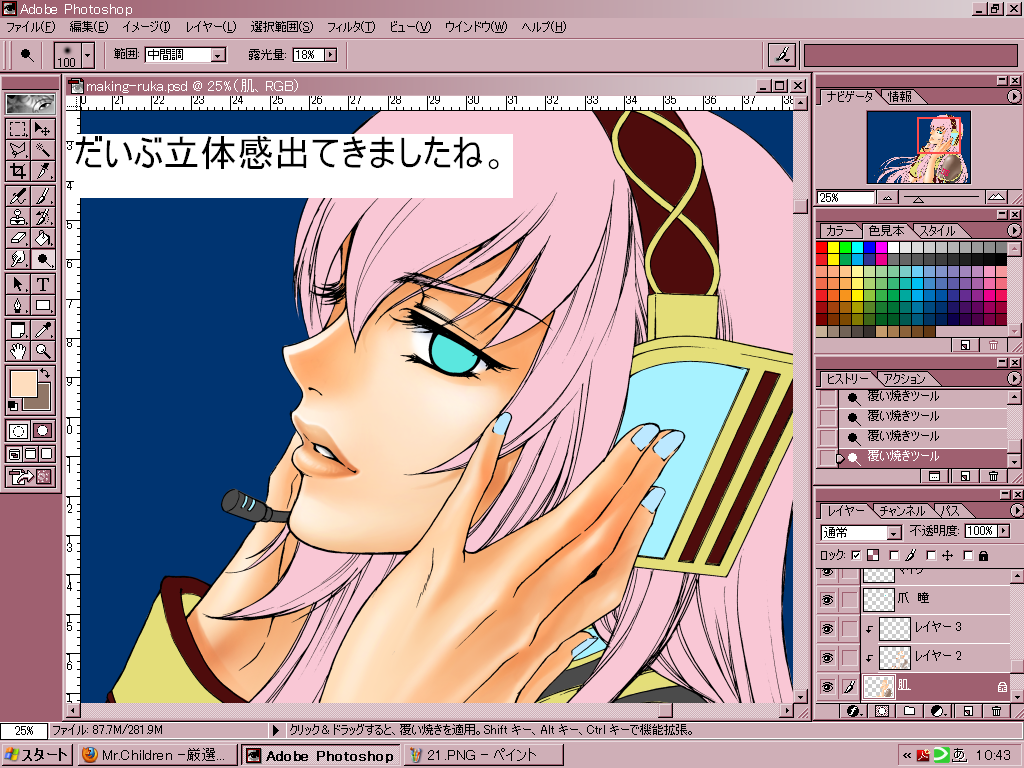Viewport: 1024px width, 768px height.
Task: Open the イメージ(I) menu
Action: click(146, 27)
